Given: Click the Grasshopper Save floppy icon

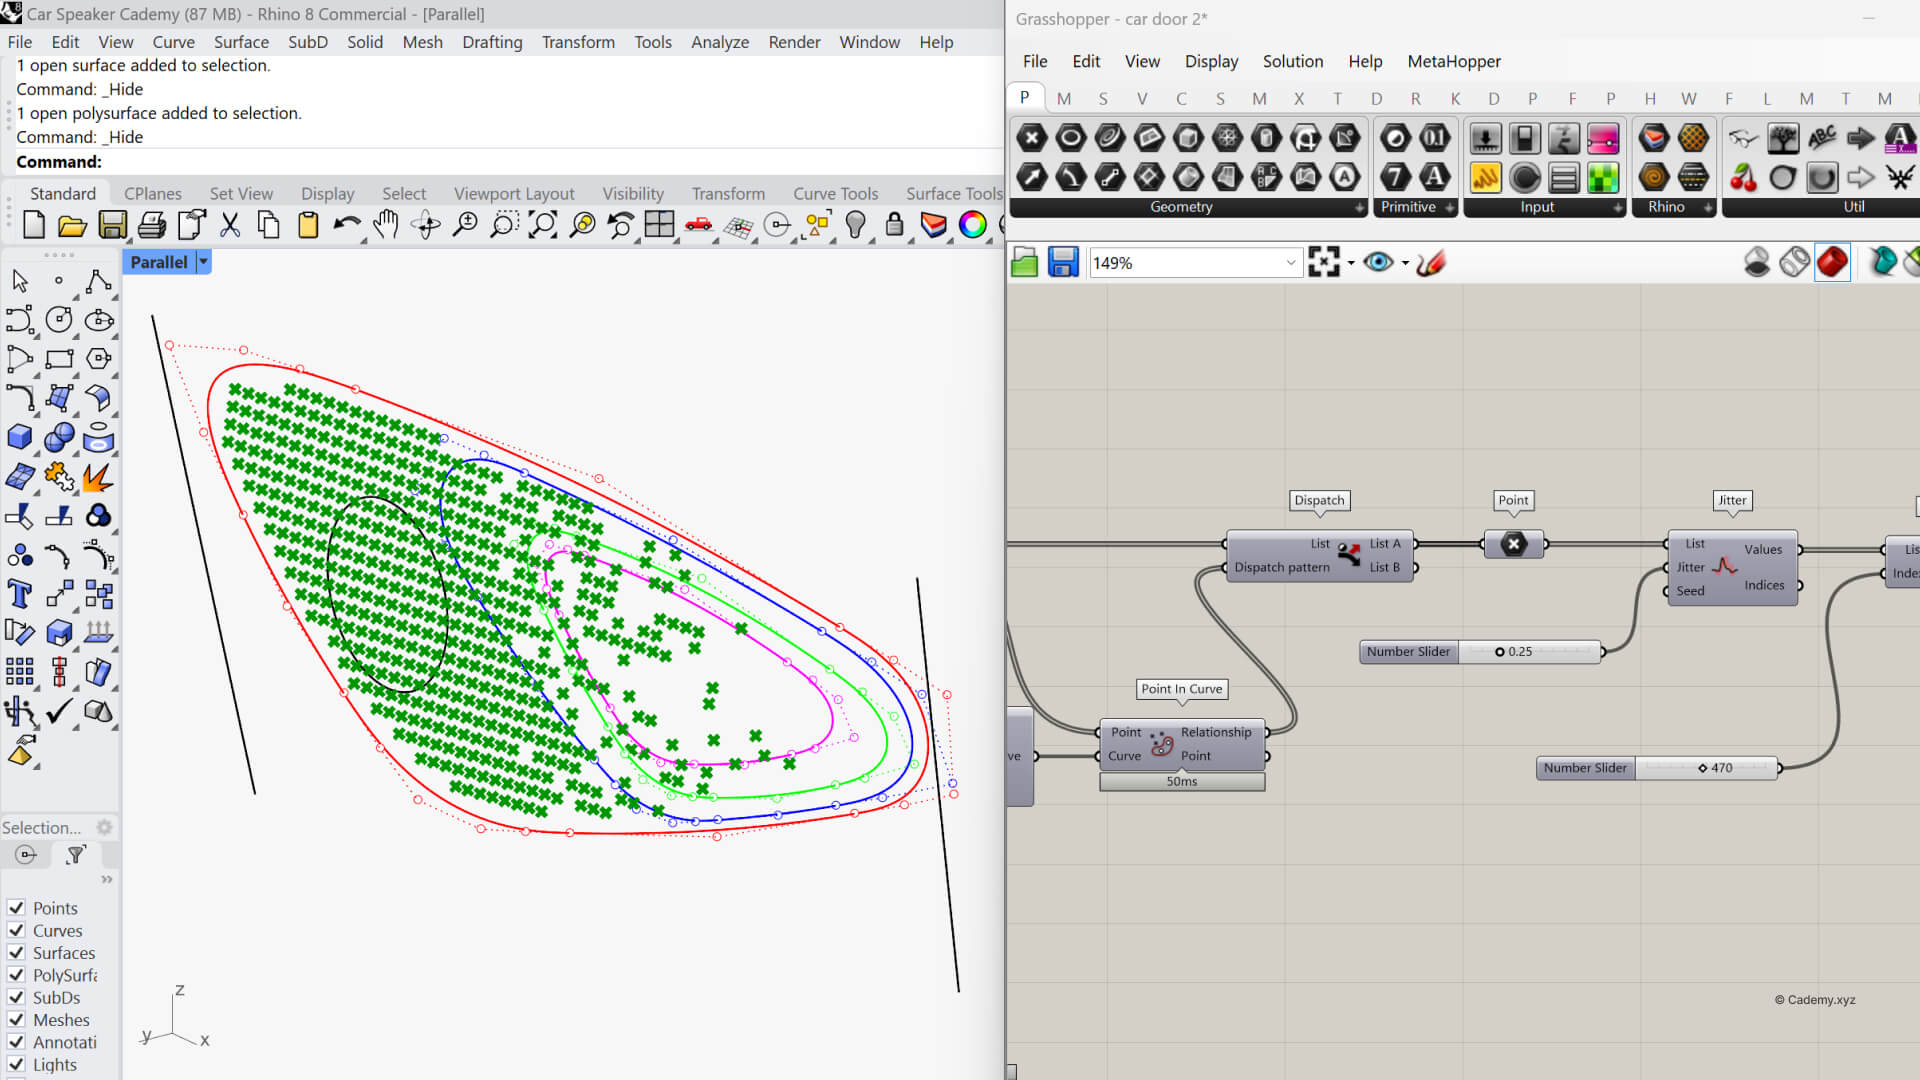Looking at the screenshot, I should point(1062,262).
